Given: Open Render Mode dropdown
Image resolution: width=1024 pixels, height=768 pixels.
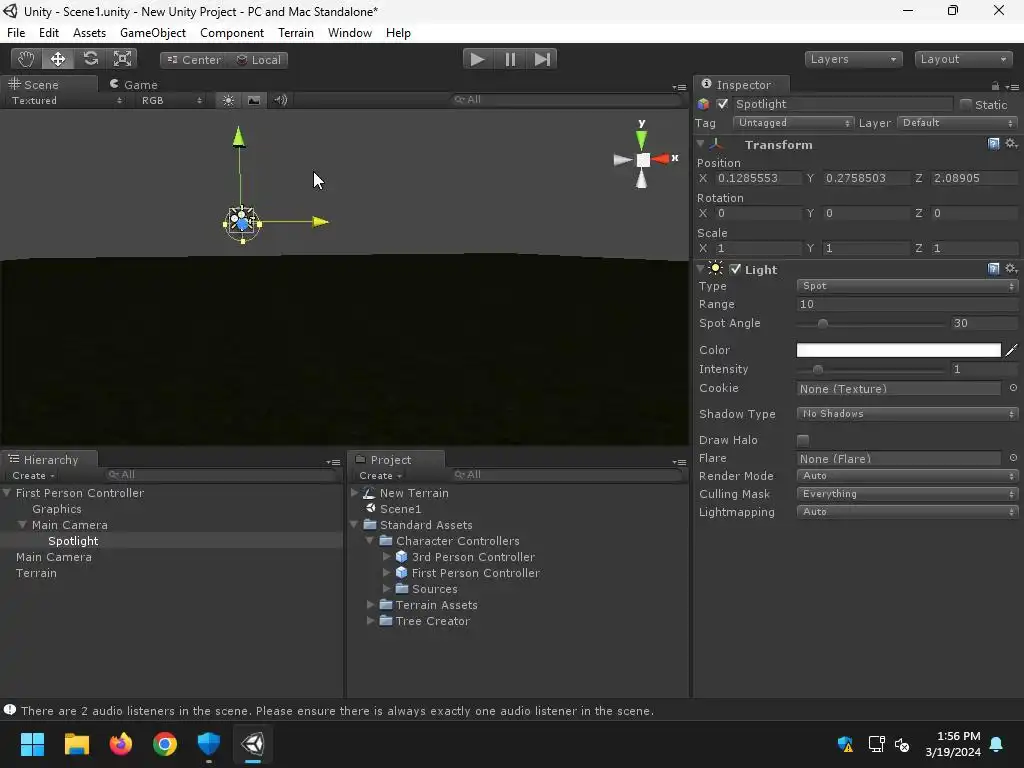Looking at the screenshot, I should (x=907, y=475).
